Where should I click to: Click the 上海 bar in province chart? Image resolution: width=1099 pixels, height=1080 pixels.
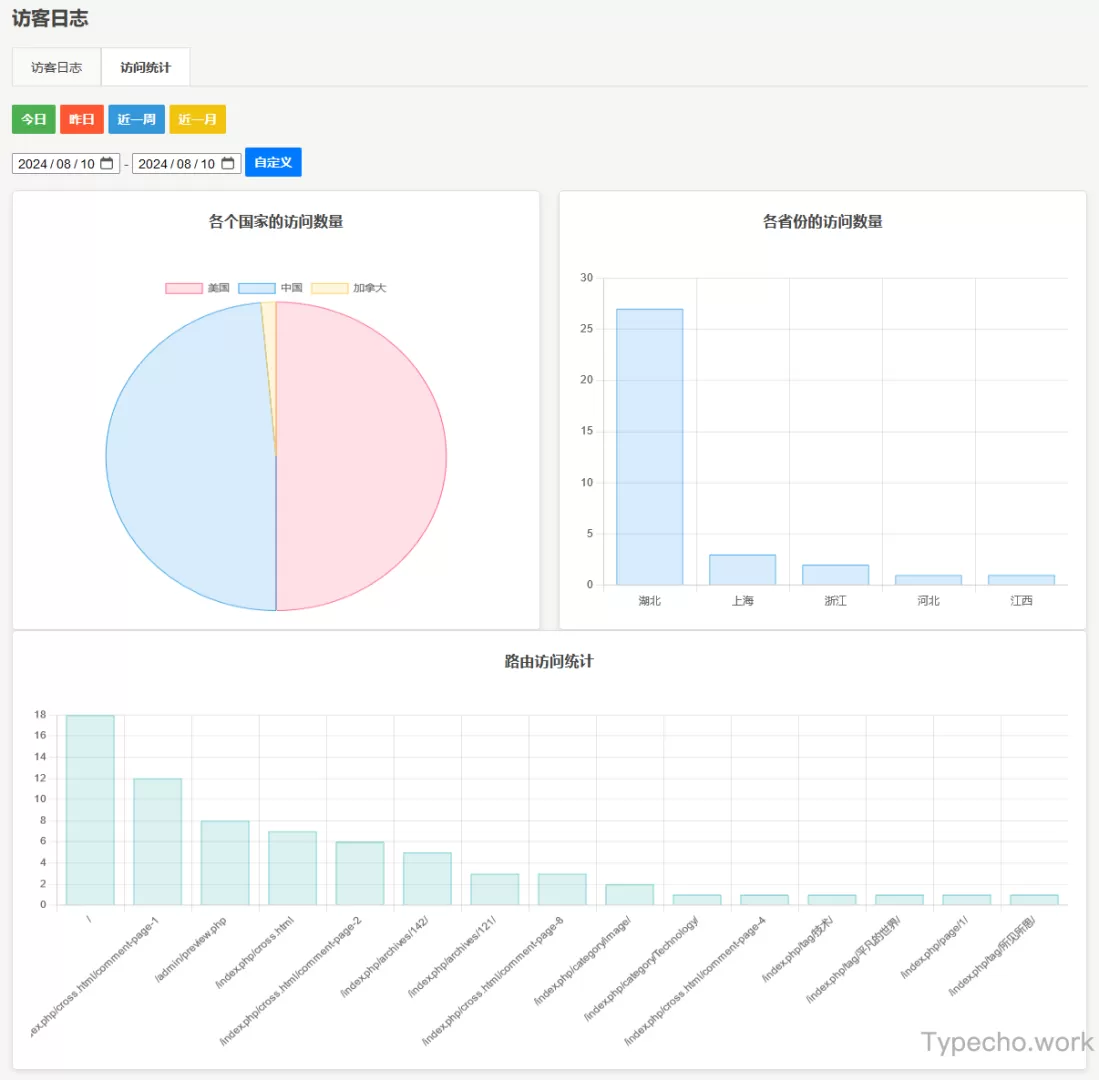(742, 570)
